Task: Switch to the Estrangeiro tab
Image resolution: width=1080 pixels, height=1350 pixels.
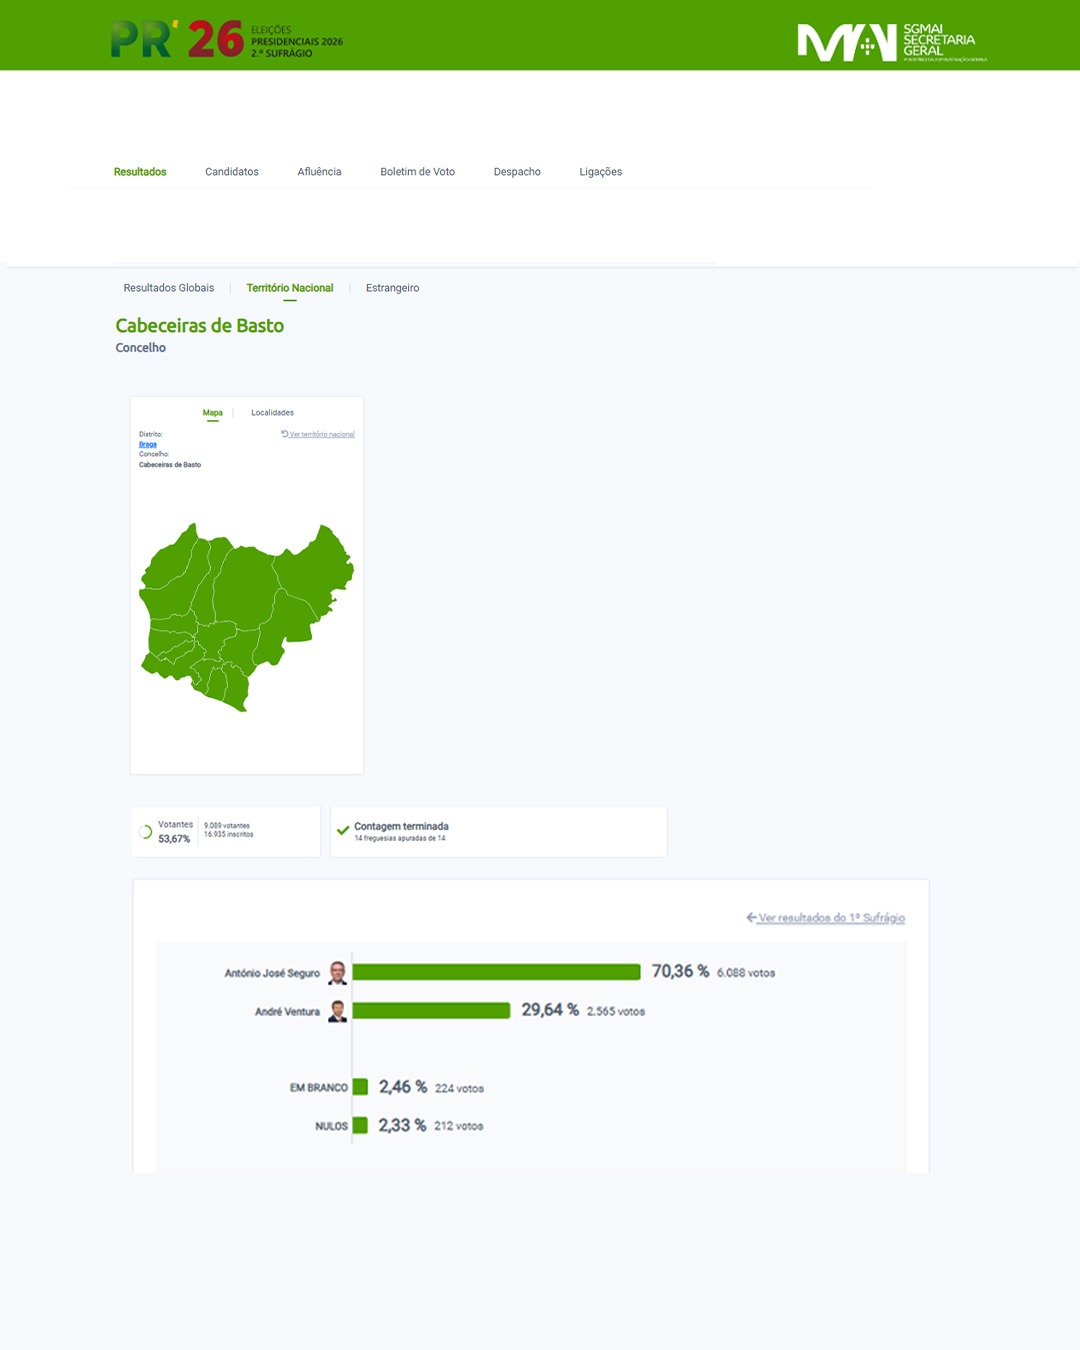Action: pyautogui.click(x=392, y=288)
